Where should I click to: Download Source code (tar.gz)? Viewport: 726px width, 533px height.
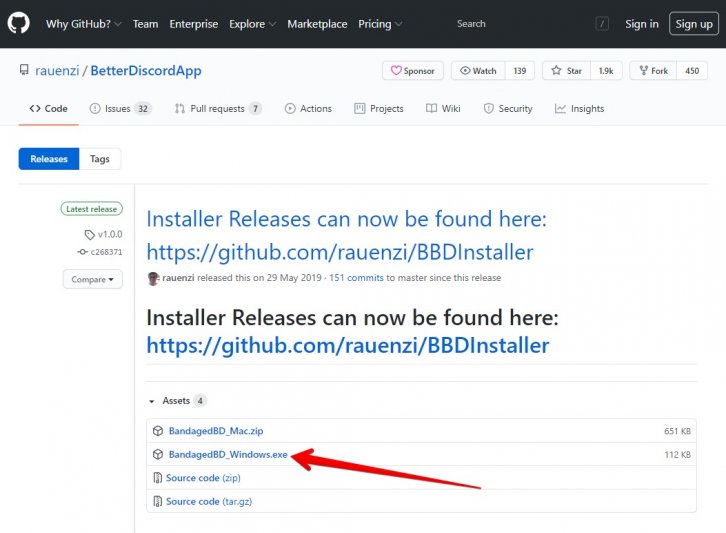pos(209,502)
